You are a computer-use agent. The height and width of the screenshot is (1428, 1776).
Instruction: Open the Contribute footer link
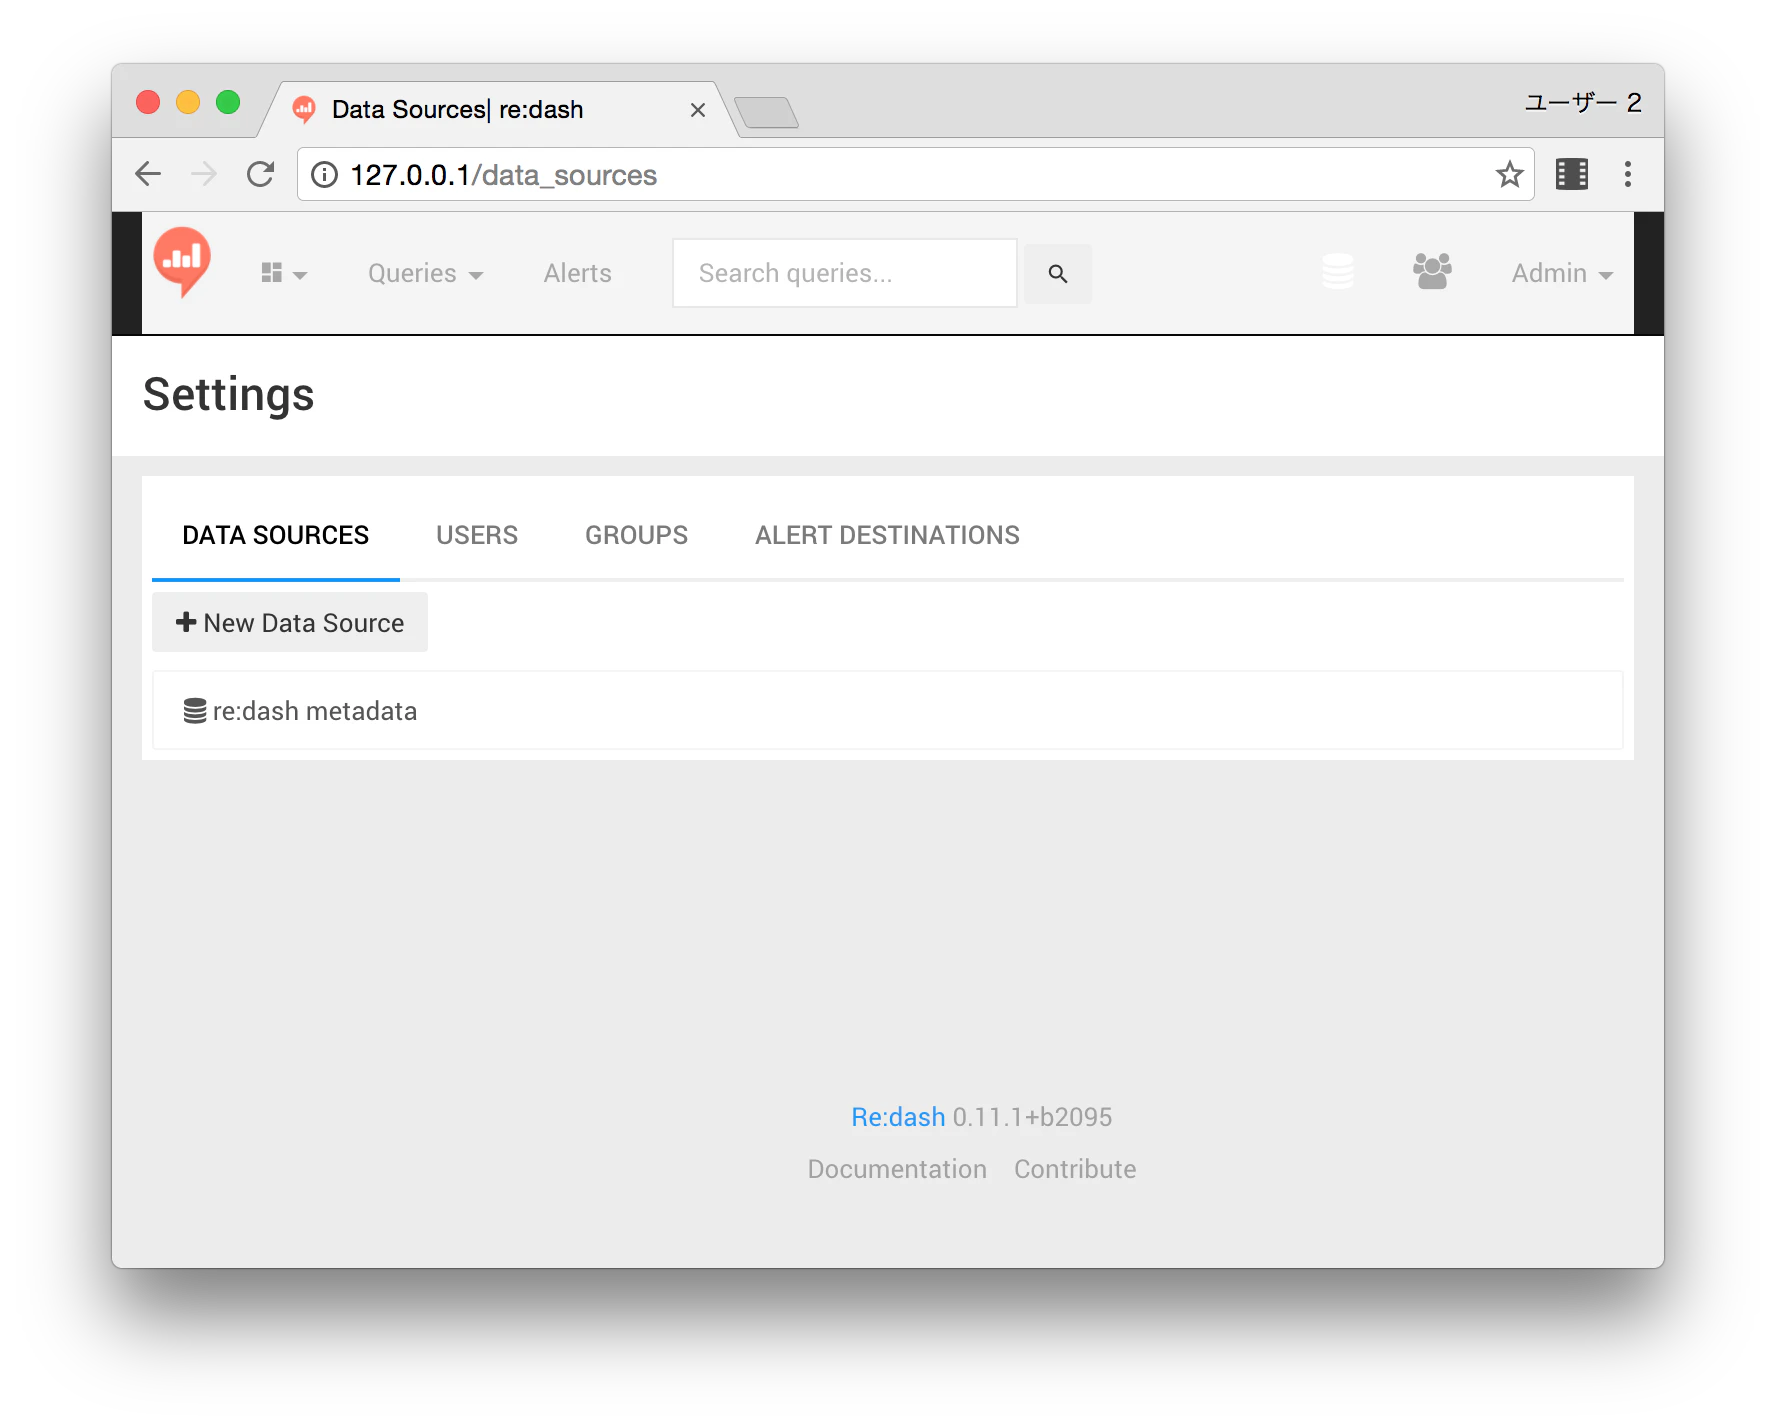1075,1169
